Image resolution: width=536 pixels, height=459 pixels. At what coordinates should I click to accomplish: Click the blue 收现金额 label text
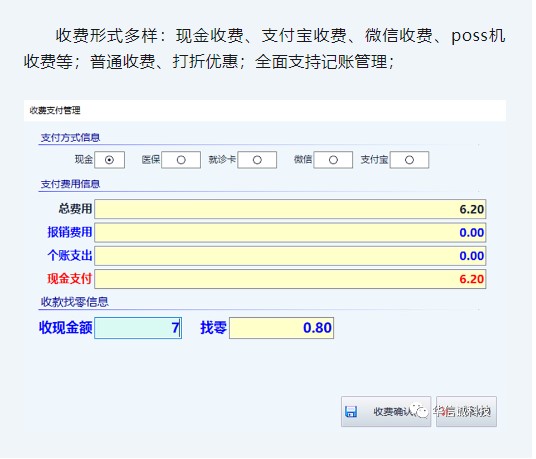click(x=66, y=327)
